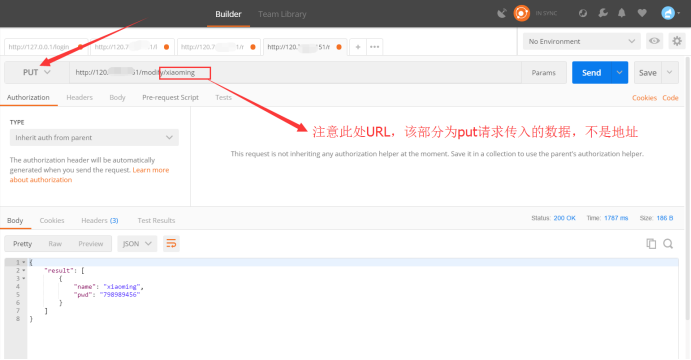Select the Raw view mode
Viewport: 691px width, 360px height.
[55, 244]
